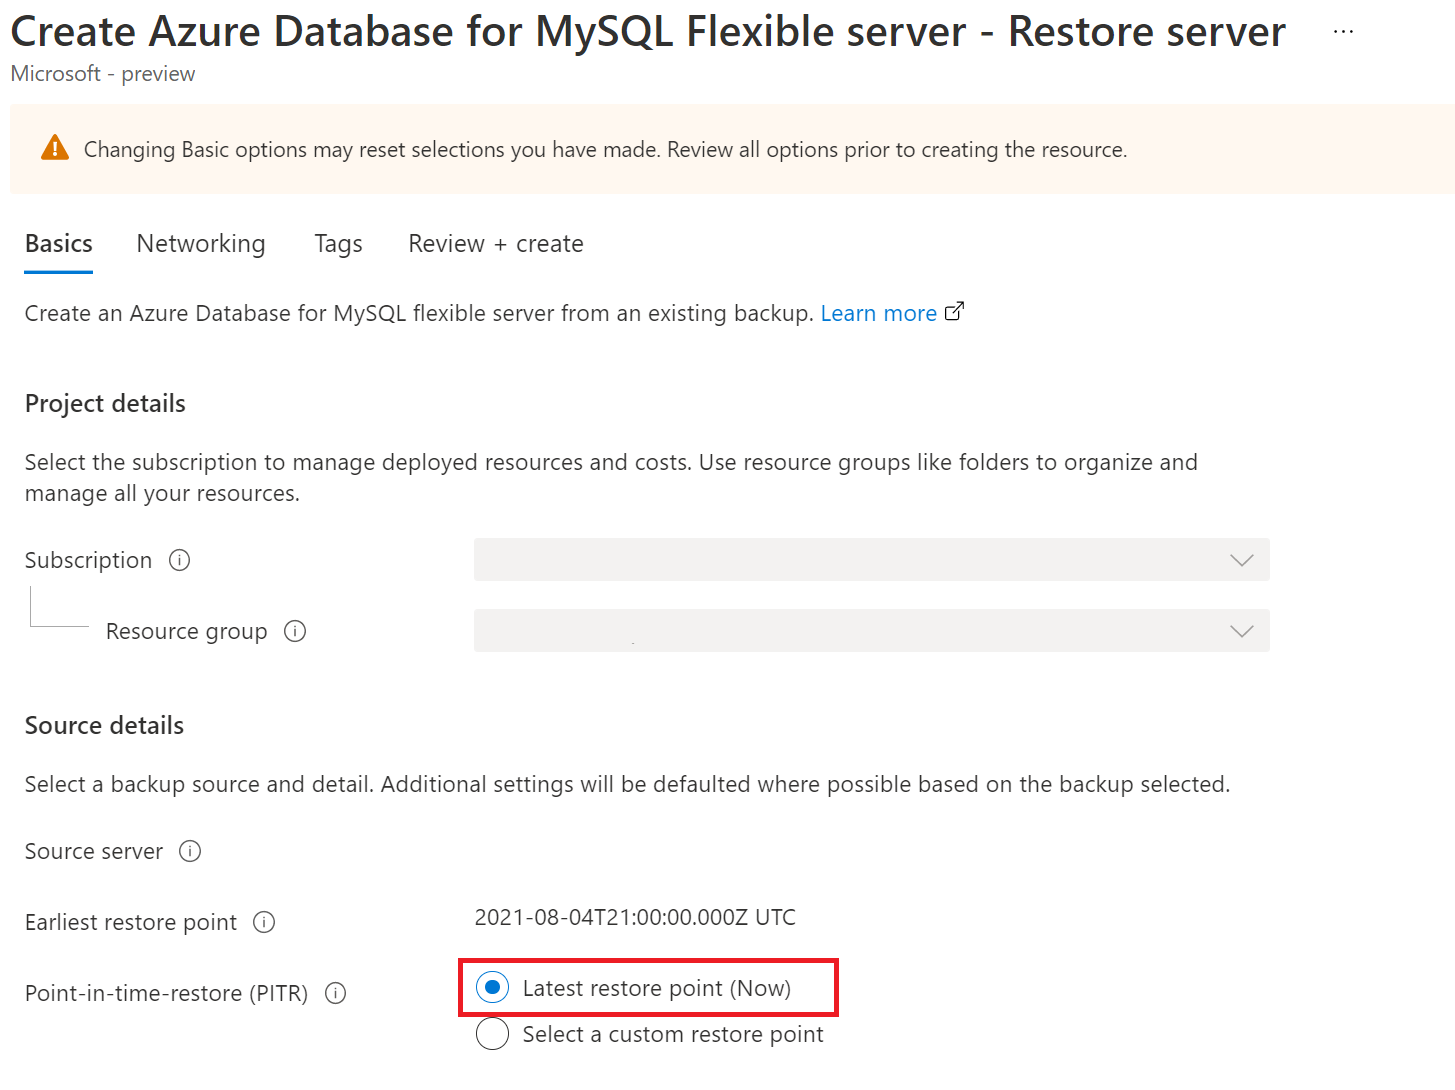The height and width of the screenshot is (1090, 1455).
Task: Open the Learn more link
Action: point(879,313)
